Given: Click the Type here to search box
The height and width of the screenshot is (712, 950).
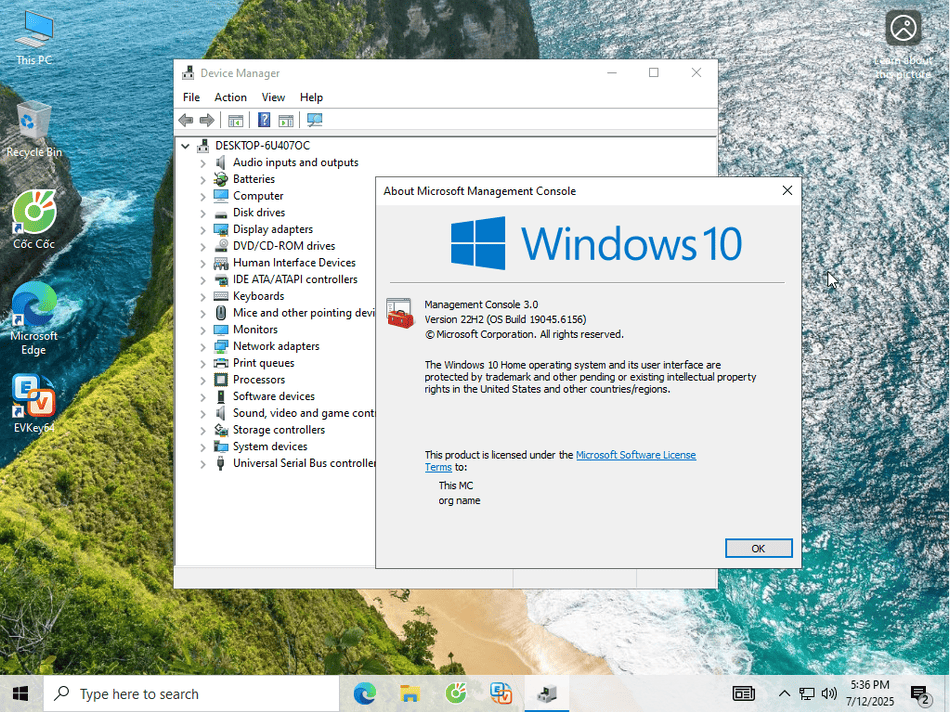Looking at the screenshot, I should coord(191,694).
